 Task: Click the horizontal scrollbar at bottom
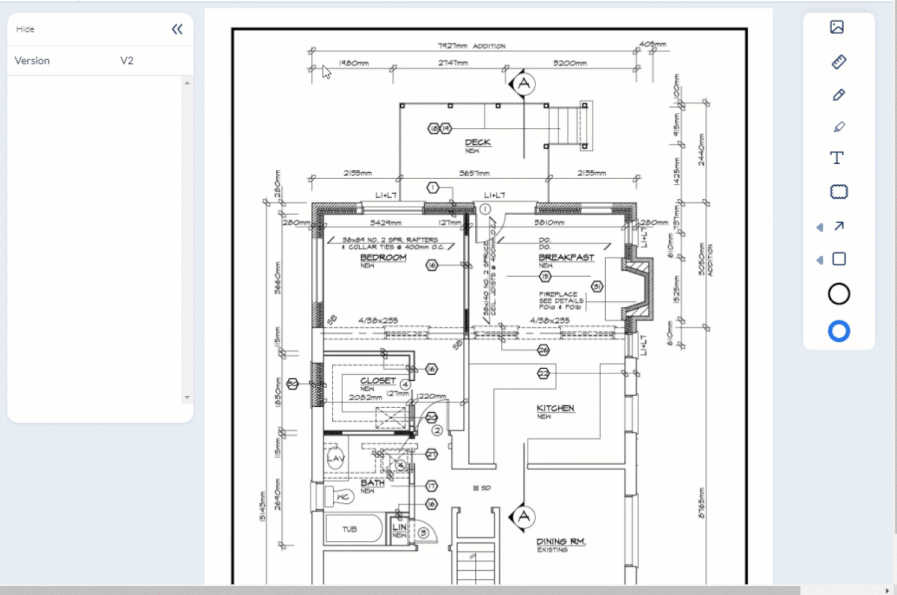click(400, 590)
